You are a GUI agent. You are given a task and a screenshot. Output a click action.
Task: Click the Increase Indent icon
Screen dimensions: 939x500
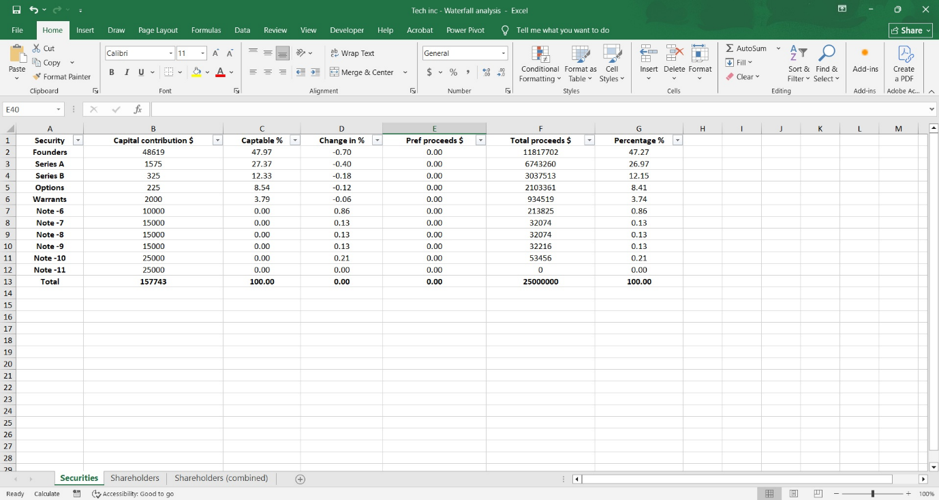pyautogui.click(x=315, y=72)
